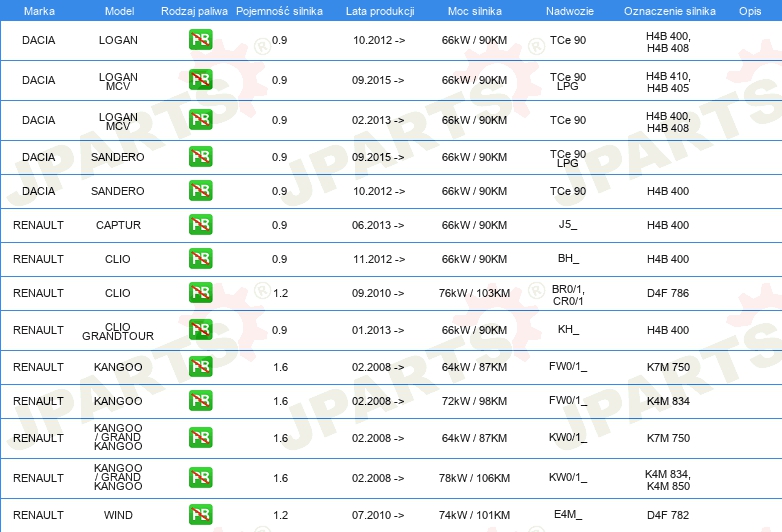This screenshot has width=782, height=532.
Task: Click the Rodzaj paliwa column header
Action: point(195,11)
